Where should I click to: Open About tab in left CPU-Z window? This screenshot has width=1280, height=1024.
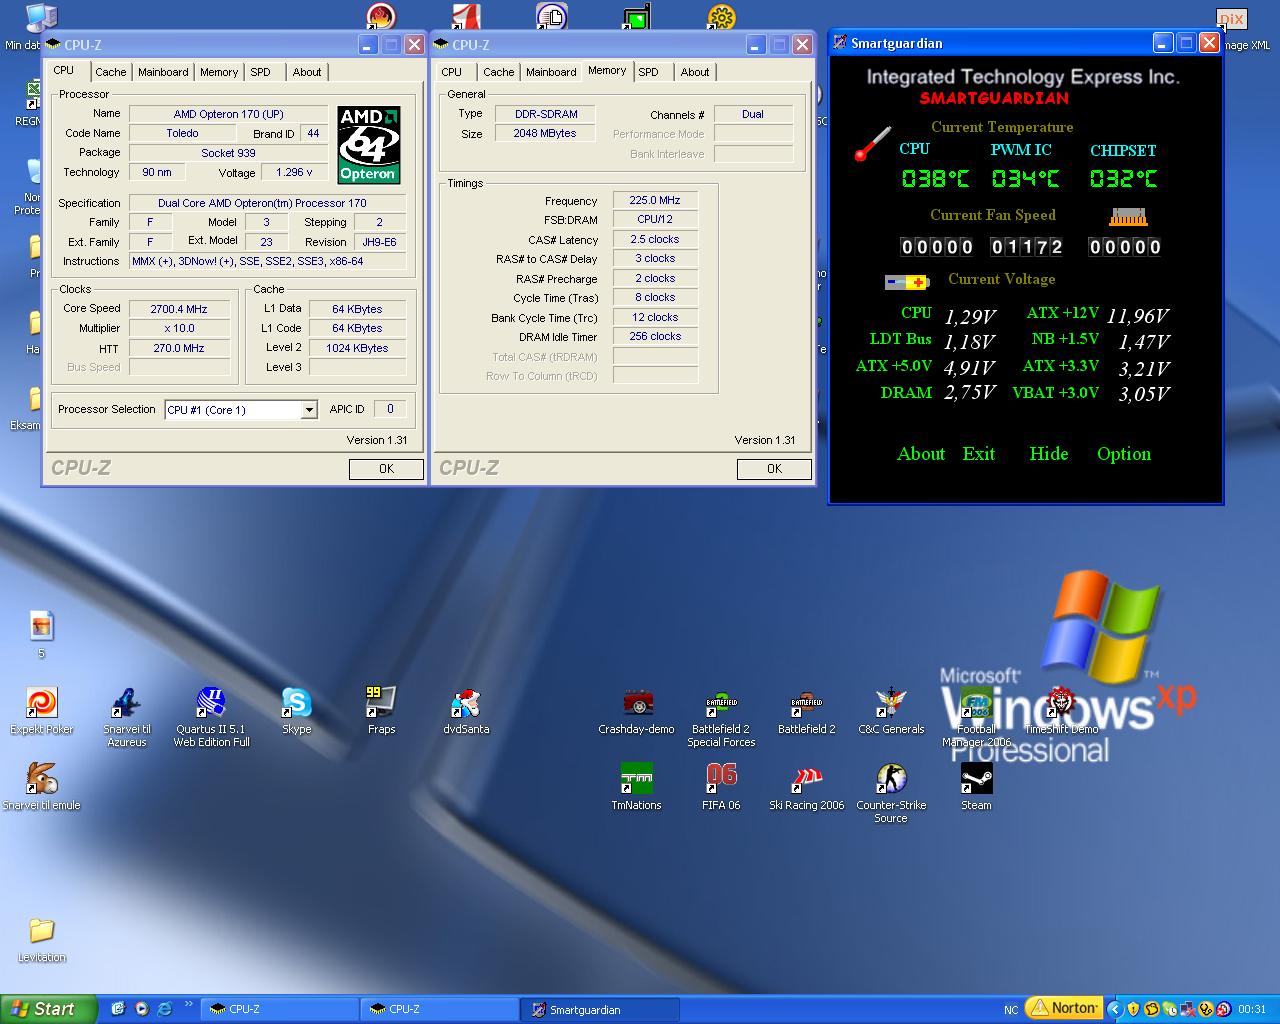[x=307, y=72]
